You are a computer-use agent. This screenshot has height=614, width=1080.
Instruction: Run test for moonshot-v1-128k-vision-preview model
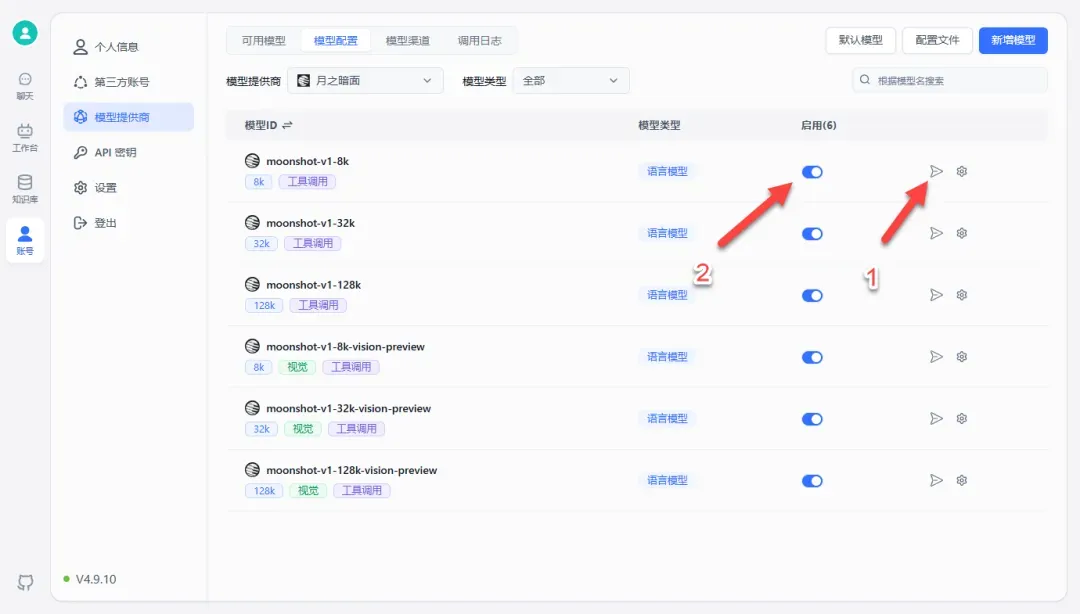point(936,480)
